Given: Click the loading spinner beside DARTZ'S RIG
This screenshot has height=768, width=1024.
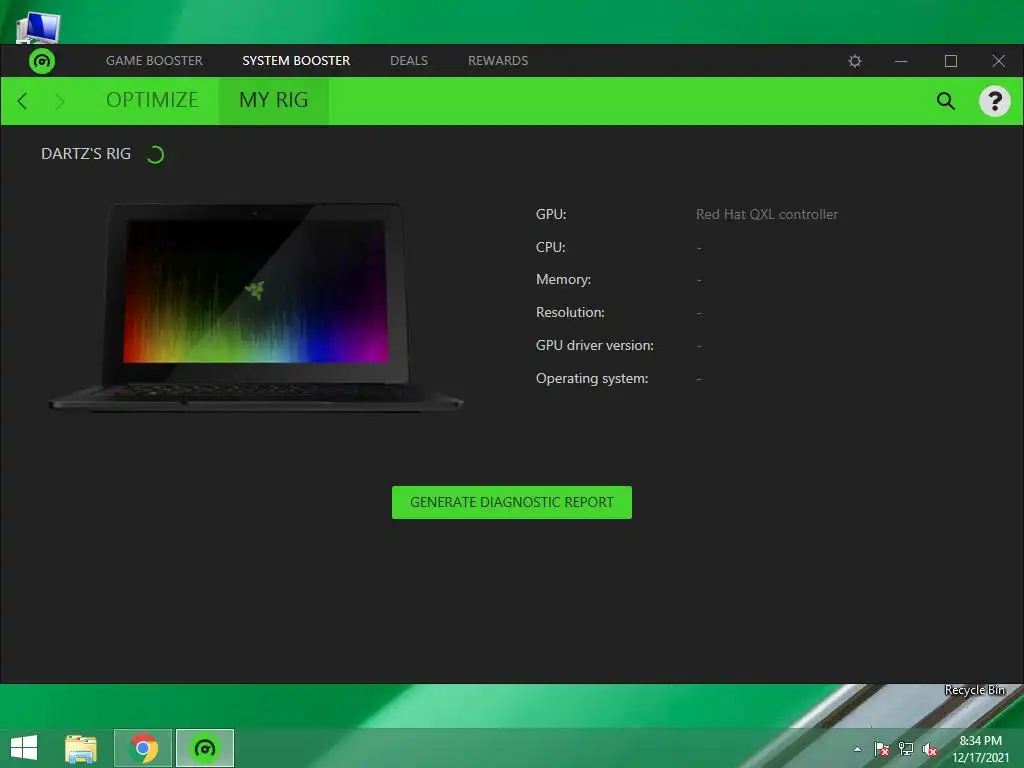Looking at the screenshot, I should click(155, 155).
